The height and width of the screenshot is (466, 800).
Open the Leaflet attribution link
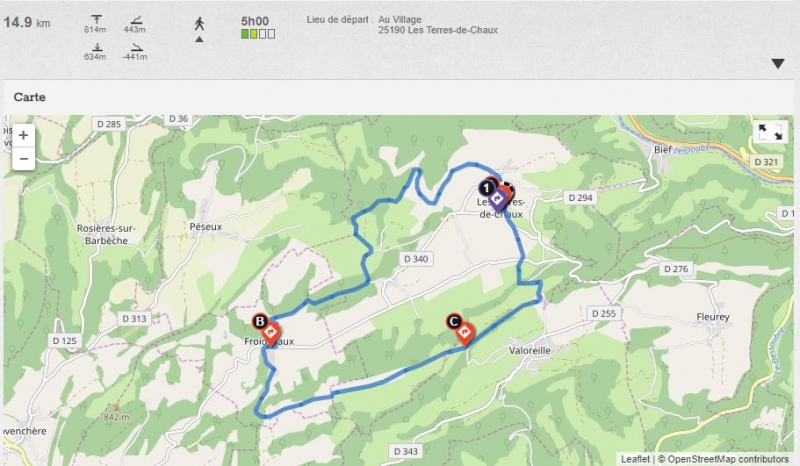pyautogui.click(x=635, y=459)
